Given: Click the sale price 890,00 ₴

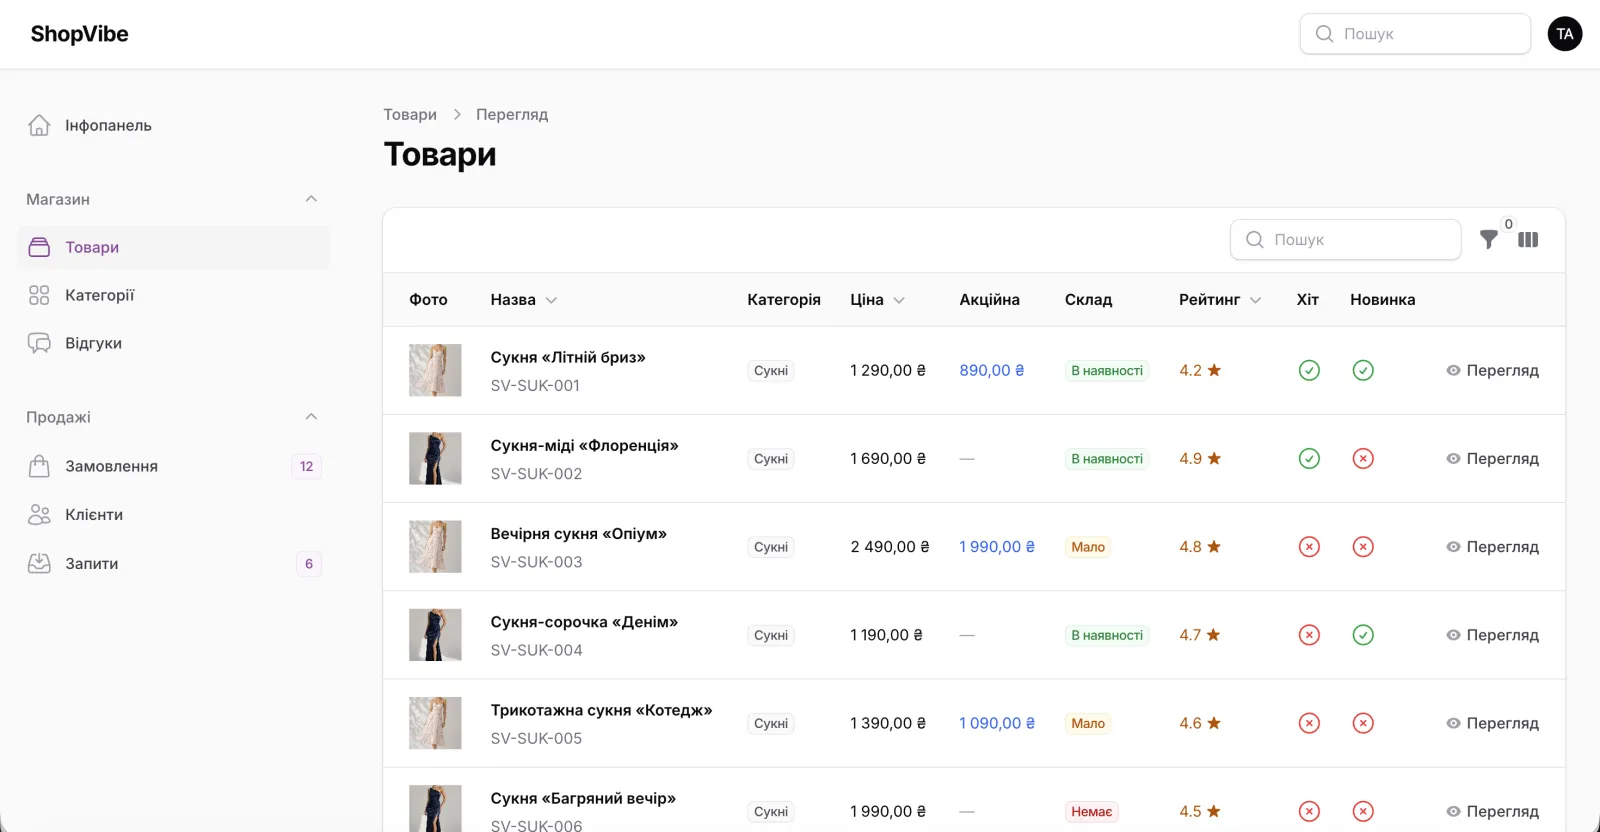Looking at the screenshot, I should [x=992, y=370].
